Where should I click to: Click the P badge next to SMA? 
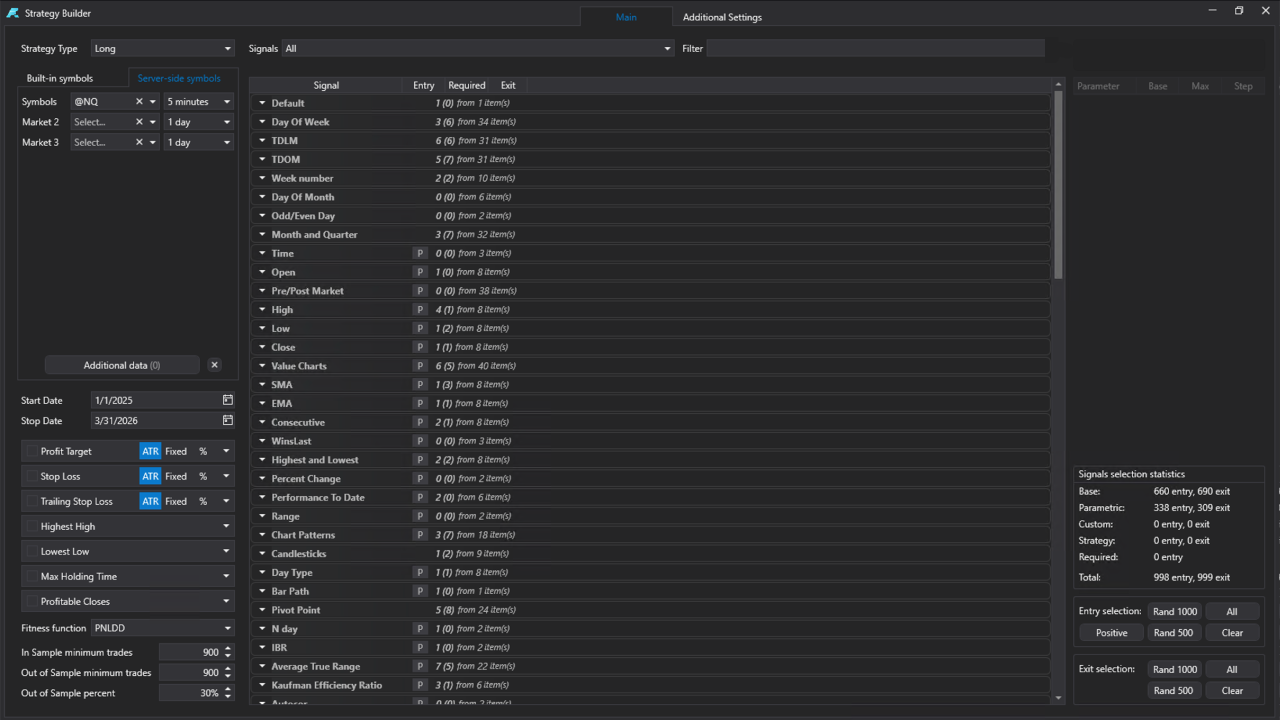point(420,384)
